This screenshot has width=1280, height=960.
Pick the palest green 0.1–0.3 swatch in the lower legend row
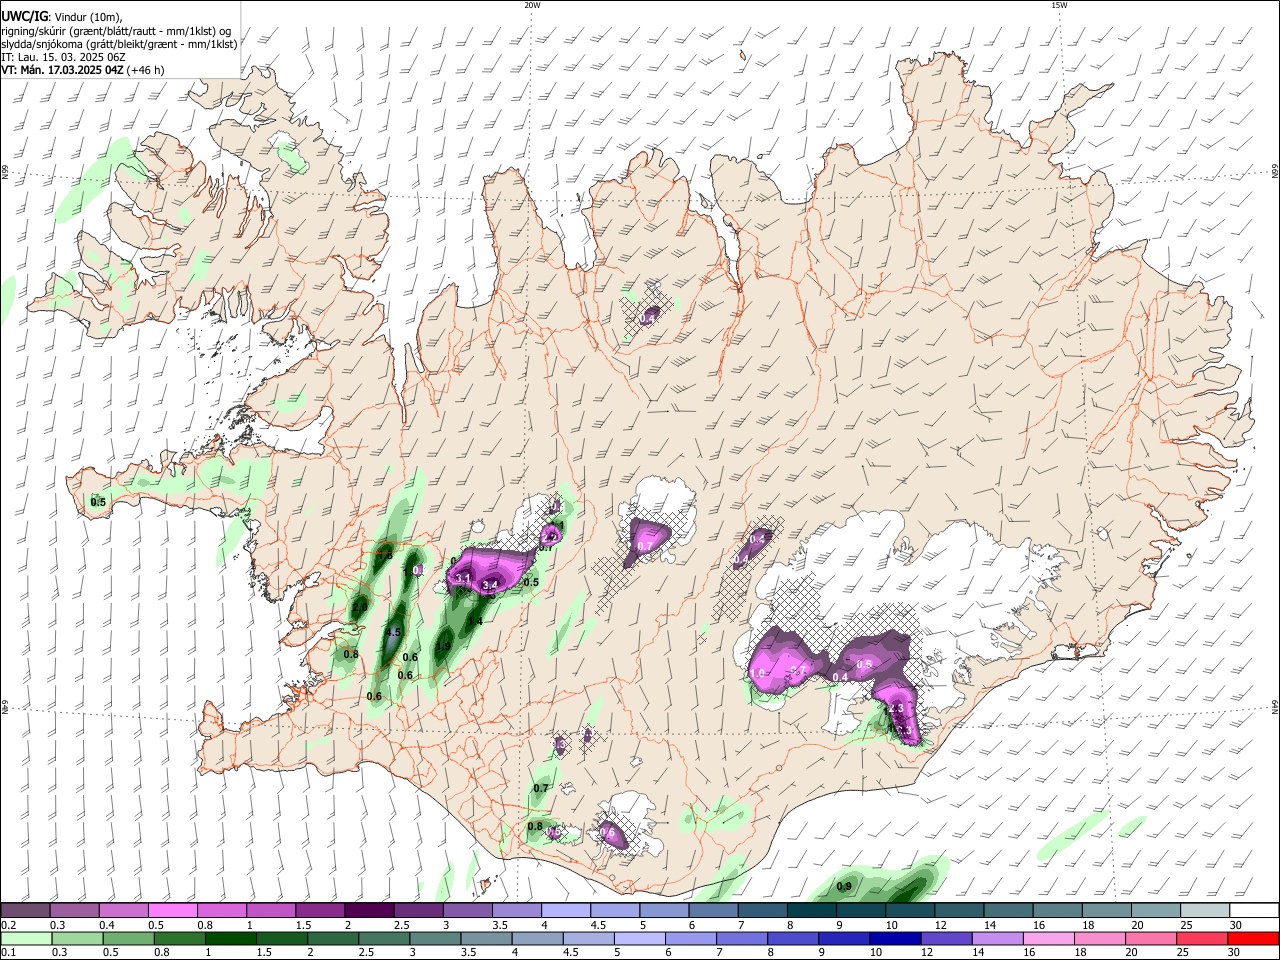(26, 938)
